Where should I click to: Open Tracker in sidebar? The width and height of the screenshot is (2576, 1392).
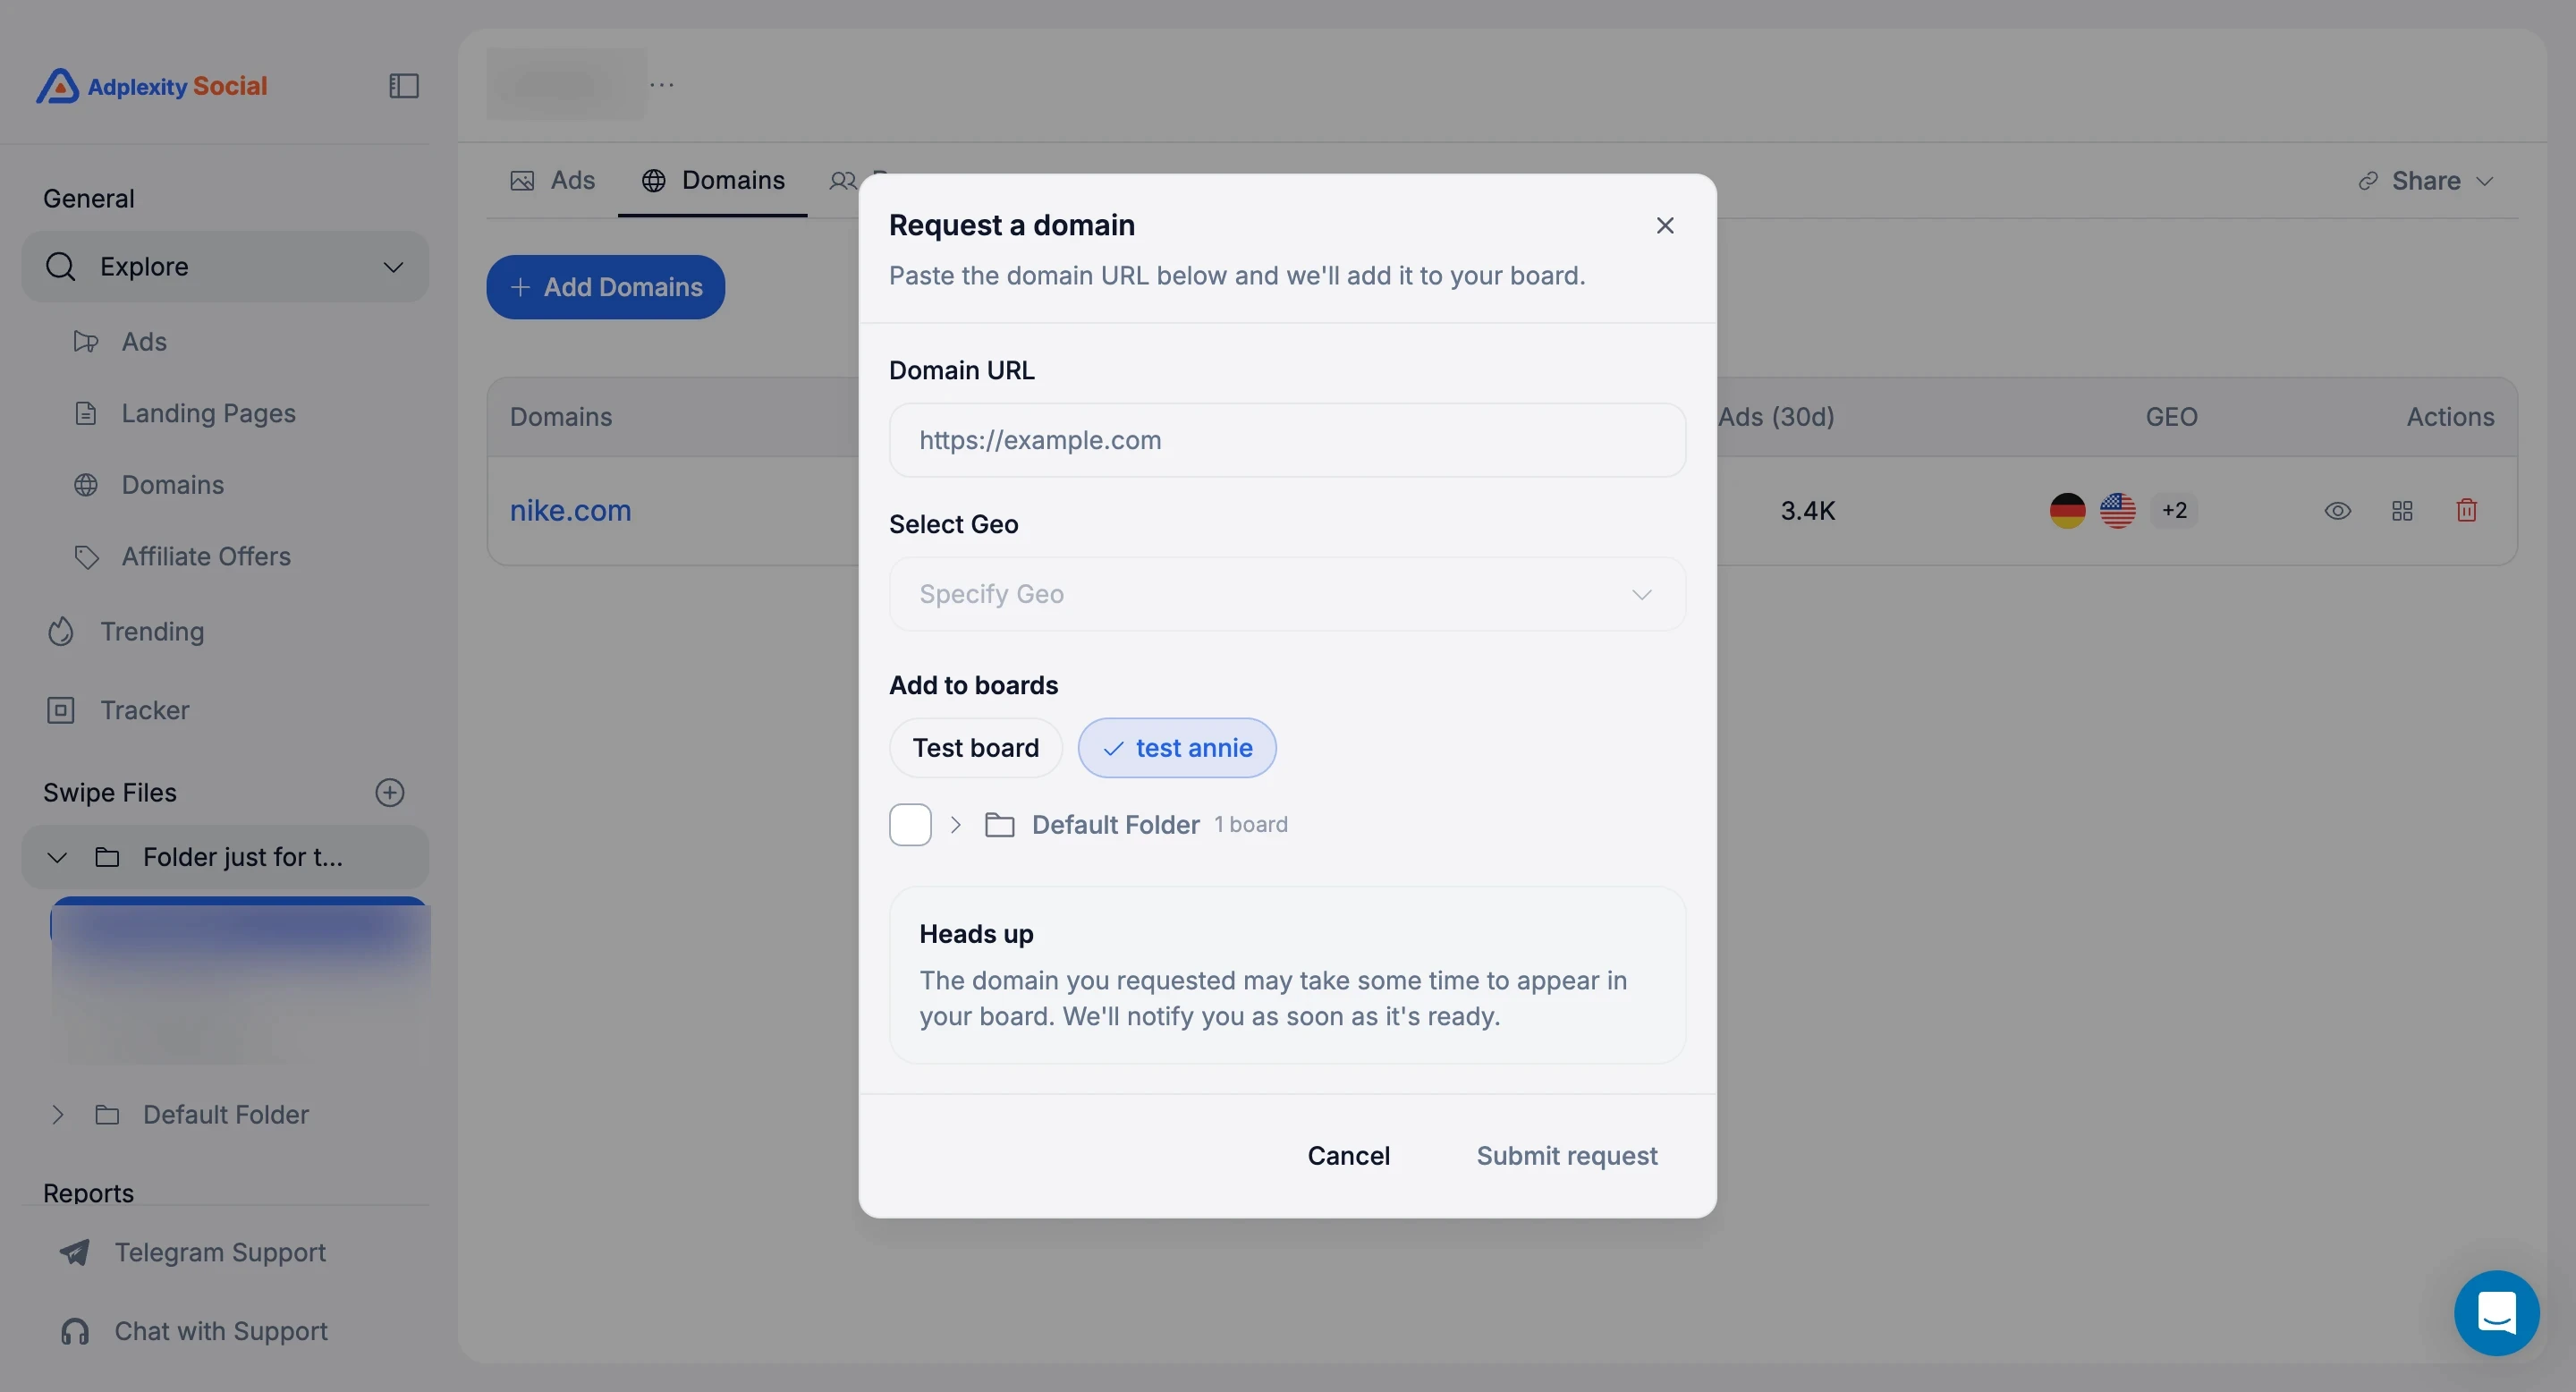(x=145, y=710)
